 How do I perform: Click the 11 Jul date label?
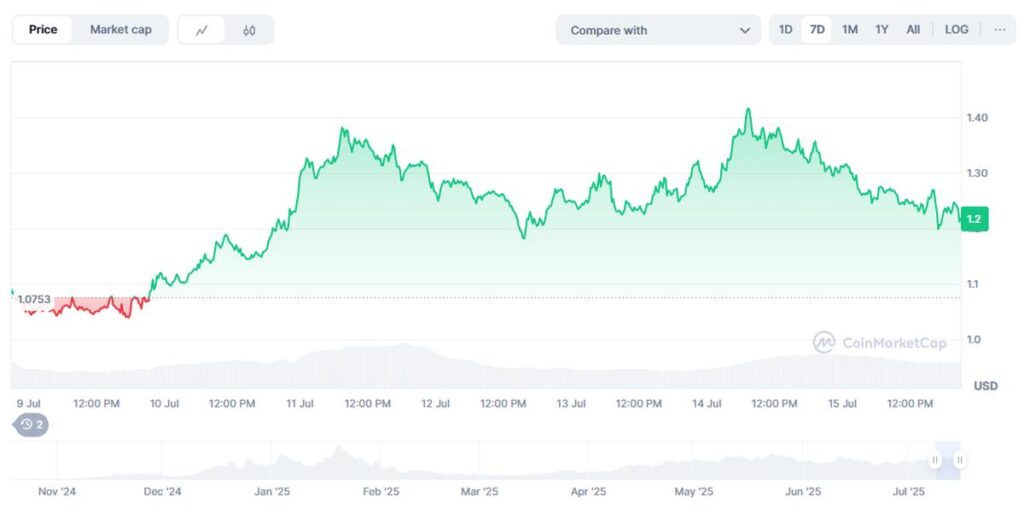click(300, 403)
